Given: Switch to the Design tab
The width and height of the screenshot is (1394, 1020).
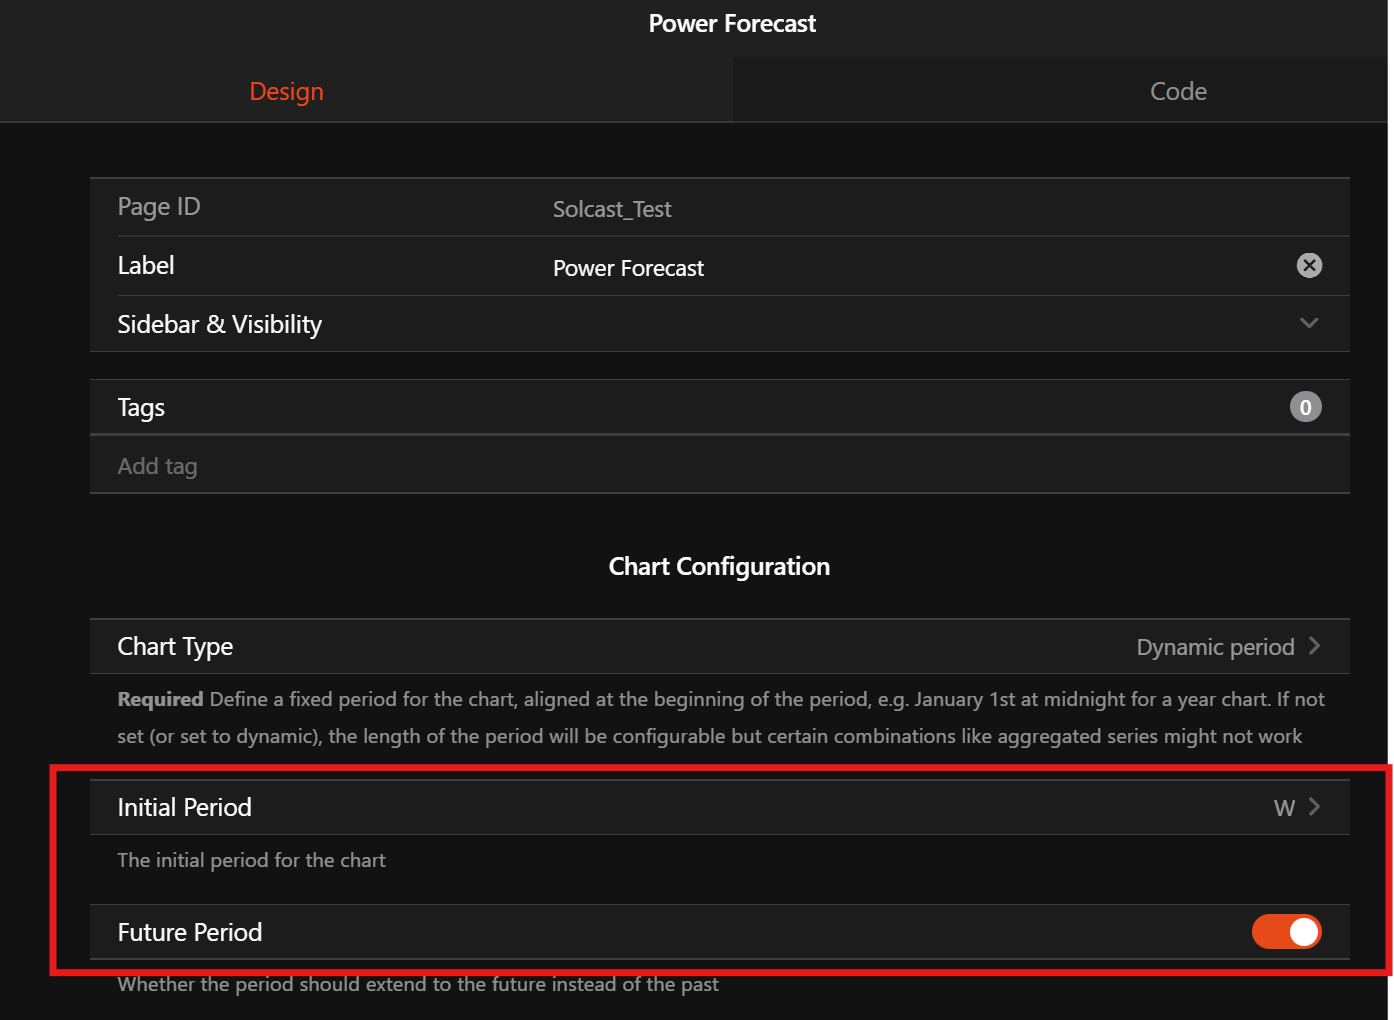Looking at the screenshot, I should (x=286, y=91).
